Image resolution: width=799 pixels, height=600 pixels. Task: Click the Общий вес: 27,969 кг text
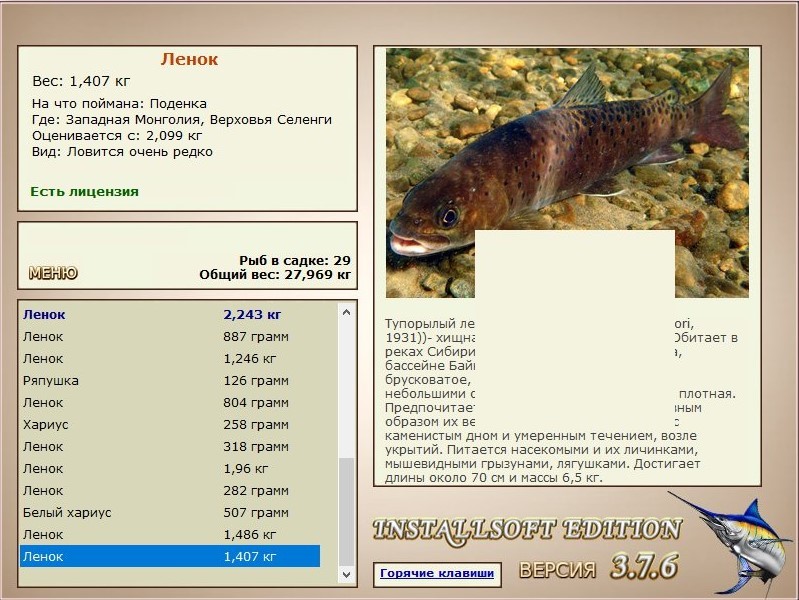click(x=275, y=275)
